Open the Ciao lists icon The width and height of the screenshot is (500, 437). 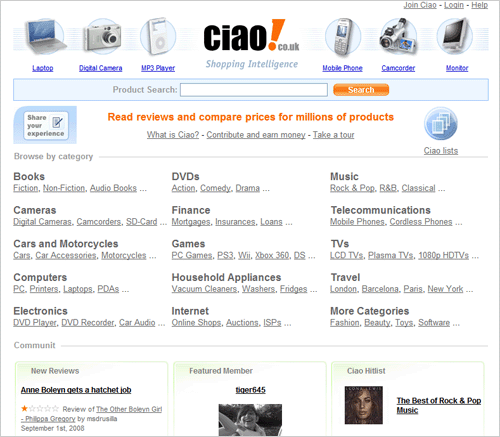441,124
